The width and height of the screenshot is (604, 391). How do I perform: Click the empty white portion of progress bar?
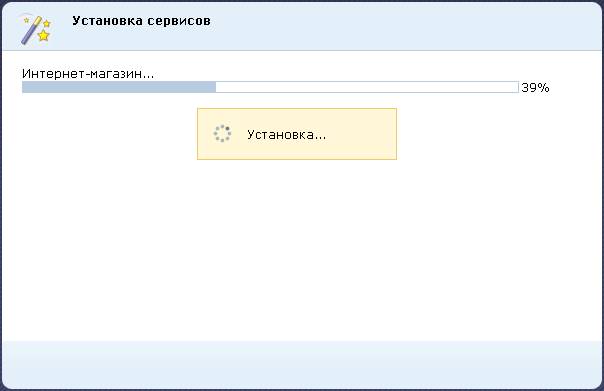(367, 87)
